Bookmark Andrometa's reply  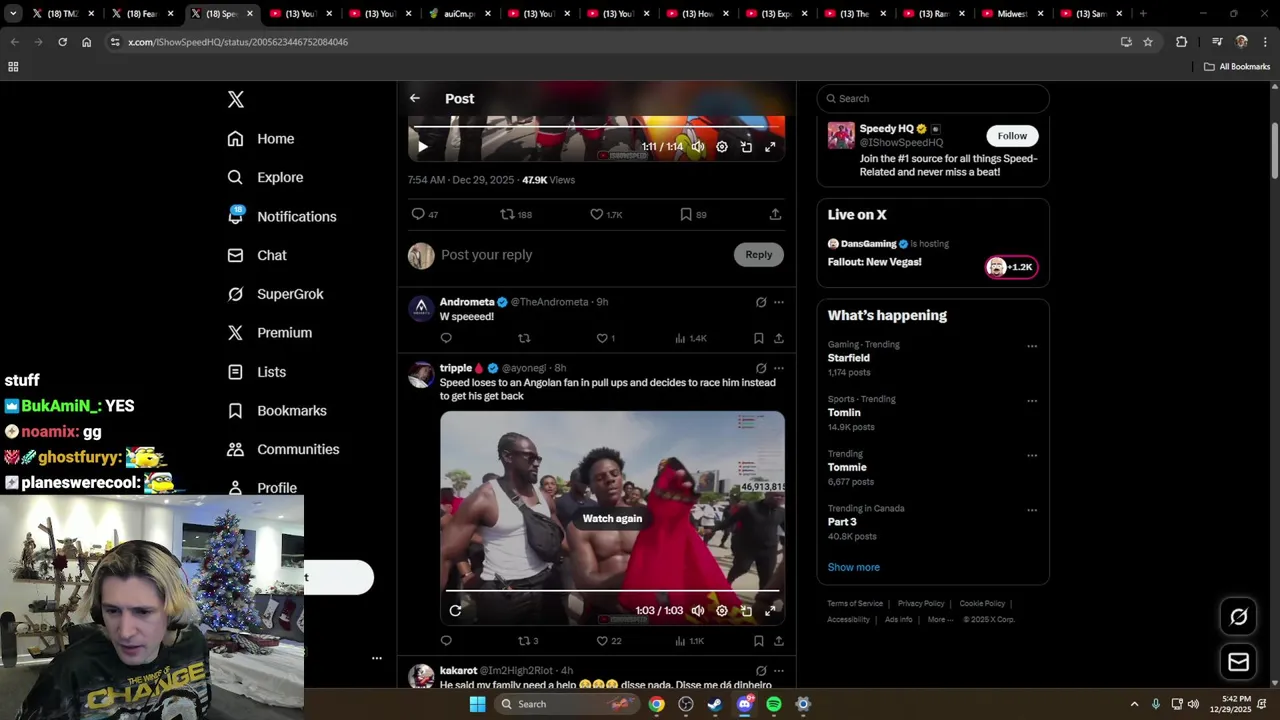[x=759, y=338]
